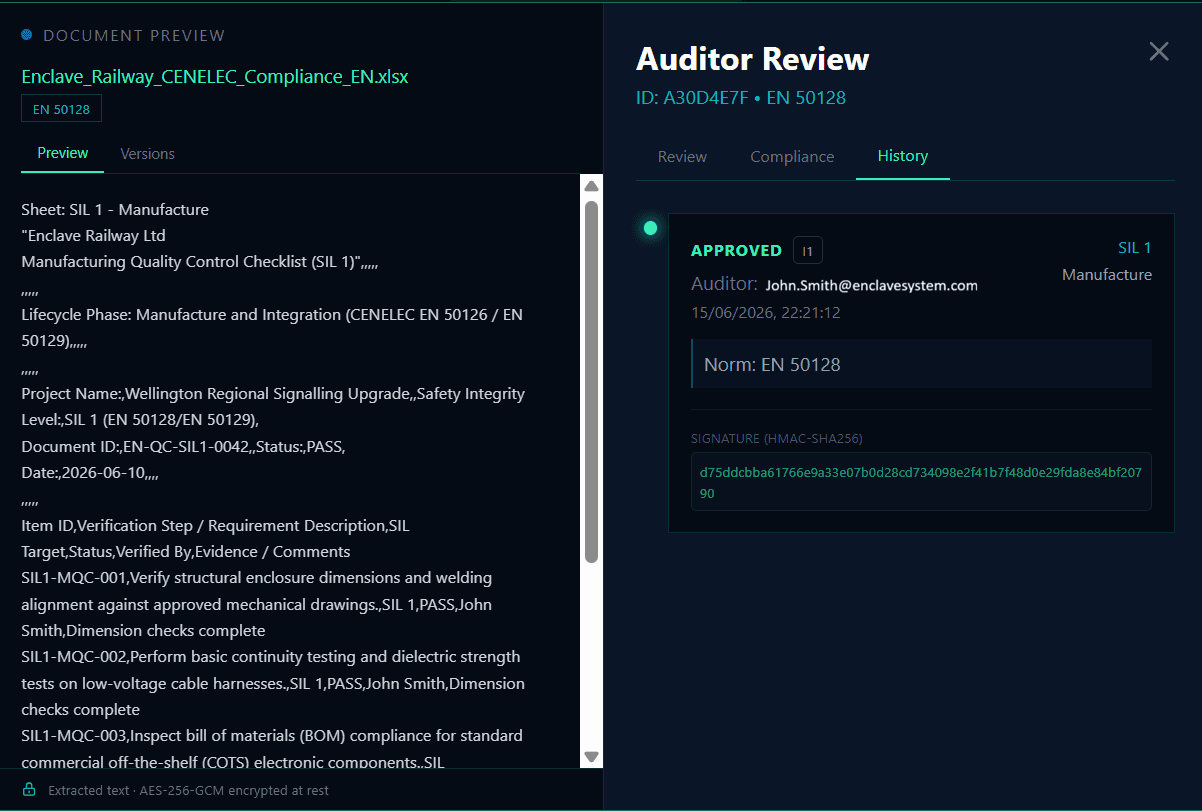Viewport: 1202px width, 811px height.
Task: Click the Document ID EN-QC-SIL1-0042 line
Action: coord(183,446)
